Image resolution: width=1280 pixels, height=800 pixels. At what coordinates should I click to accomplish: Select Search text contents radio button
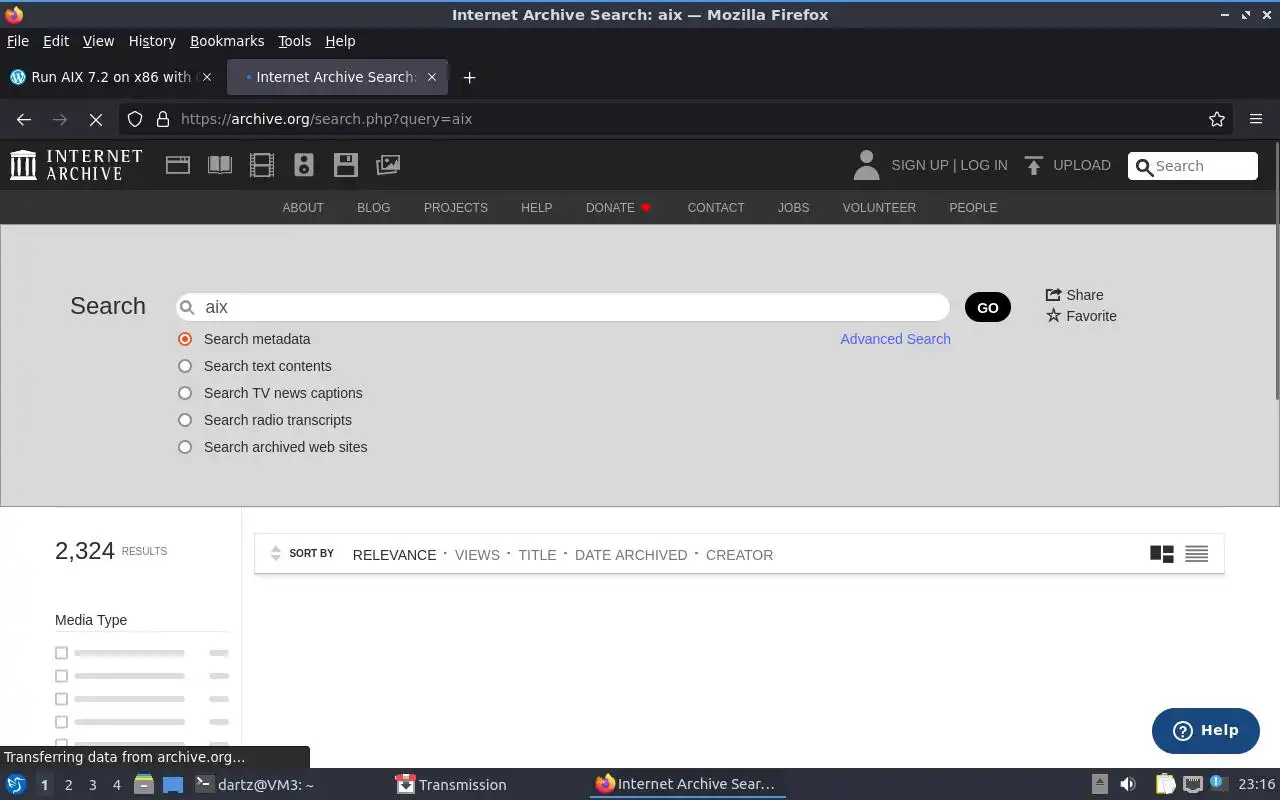[x=185, y=366]
